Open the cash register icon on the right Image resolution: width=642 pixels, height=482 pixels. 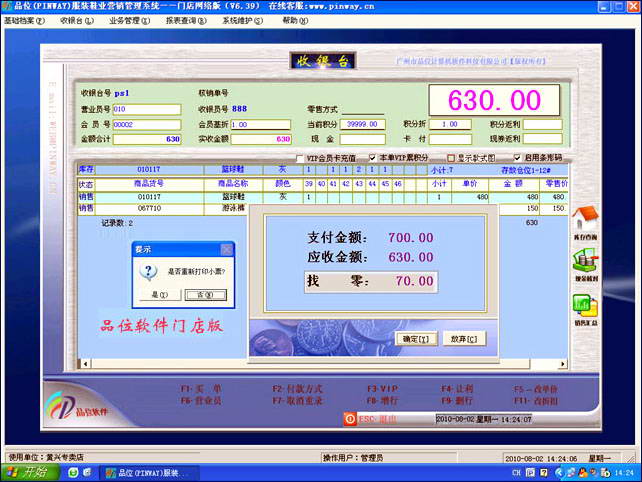(585, 260)
